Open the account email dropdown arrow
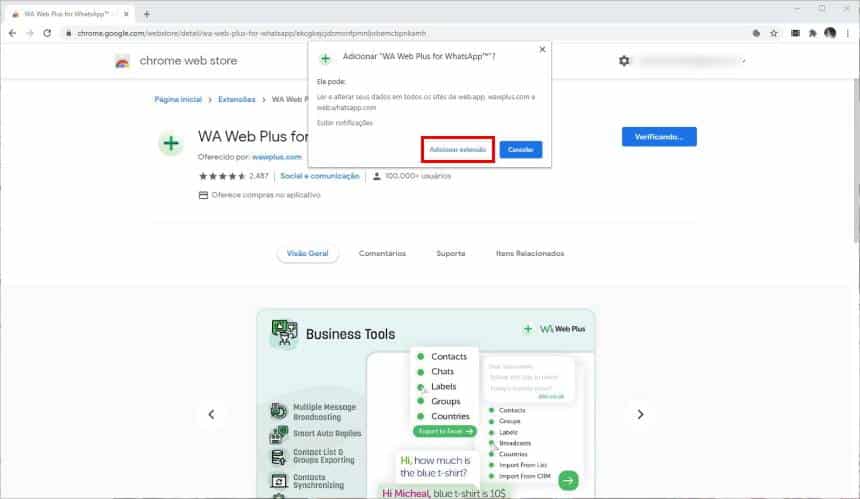 (744, 61)
